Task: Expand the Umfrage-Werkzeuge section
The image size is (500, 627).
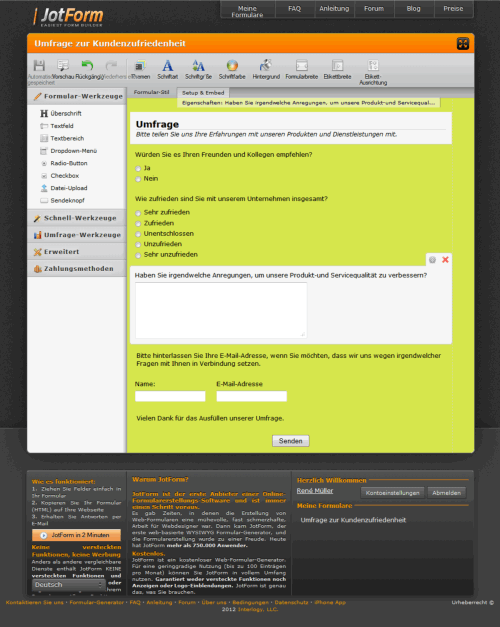Action: click(76, 235)
